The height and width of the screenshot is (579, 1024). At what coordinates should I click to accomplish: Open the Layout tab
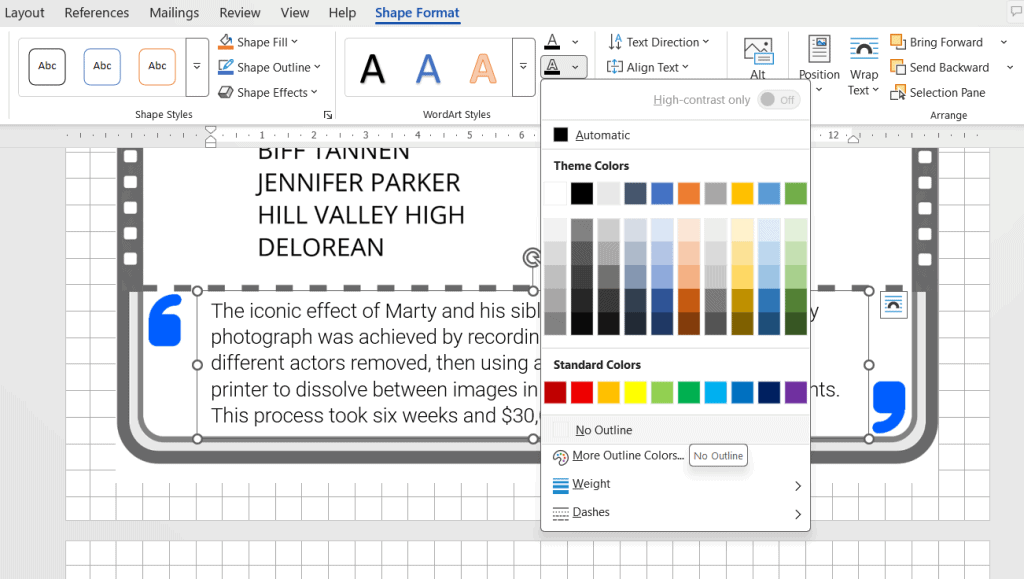[x=24, y=12]
